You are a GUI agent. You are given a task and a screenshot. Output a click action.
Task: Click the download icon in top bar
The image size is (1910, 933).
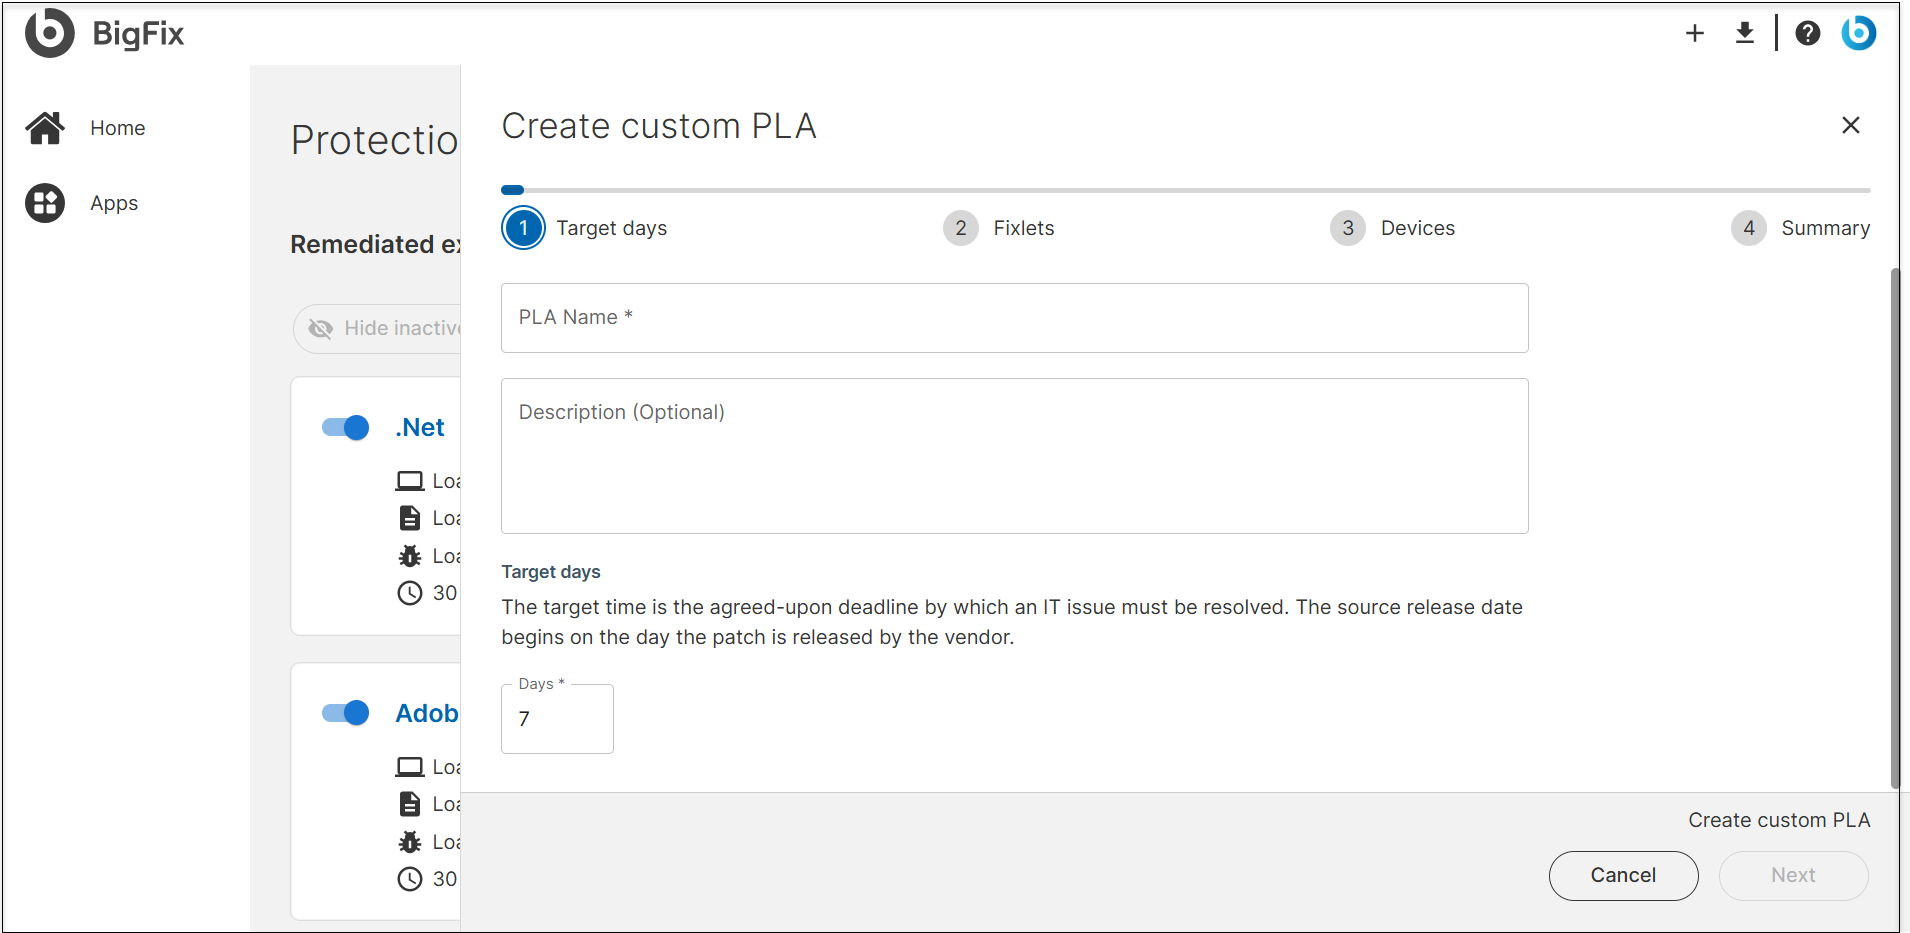click(1745, 33)
